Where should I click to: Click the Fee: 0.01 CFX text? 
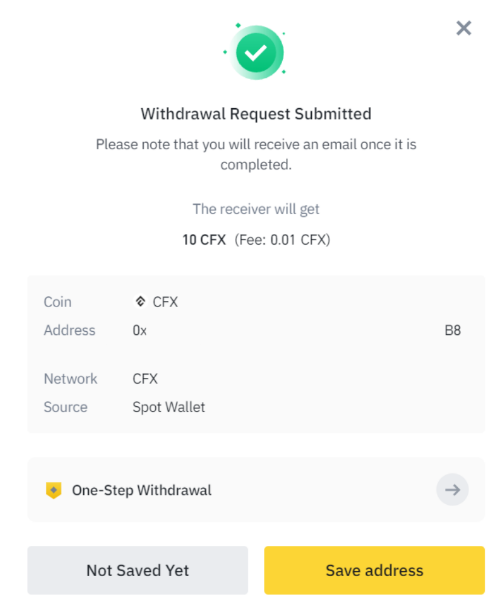click(282, 240)
